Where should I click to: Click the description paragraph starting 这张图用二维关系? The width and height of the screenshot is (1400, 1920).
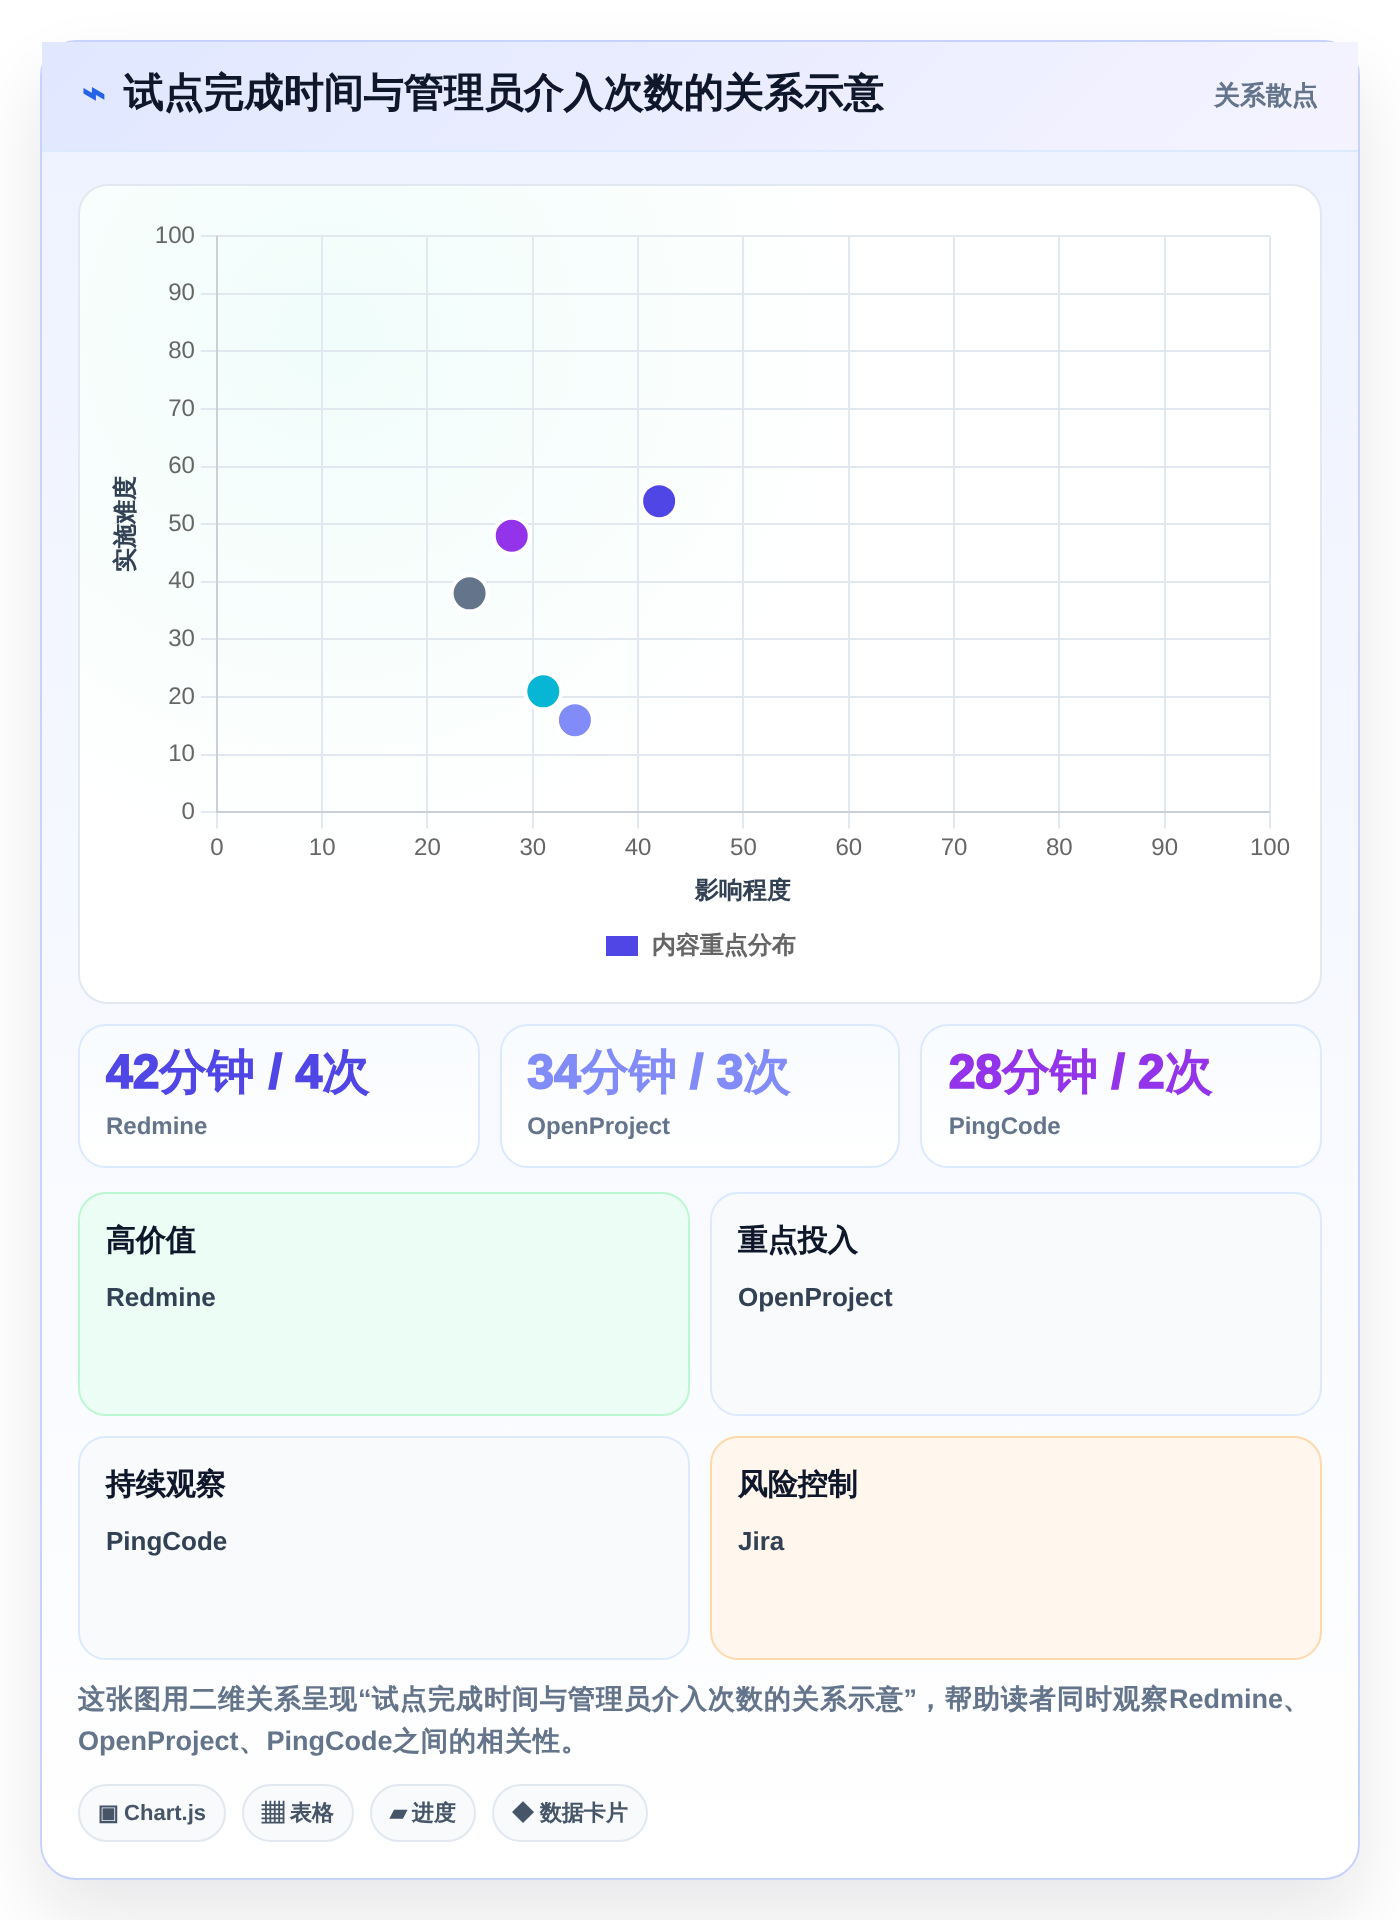tap(690, 1720)
